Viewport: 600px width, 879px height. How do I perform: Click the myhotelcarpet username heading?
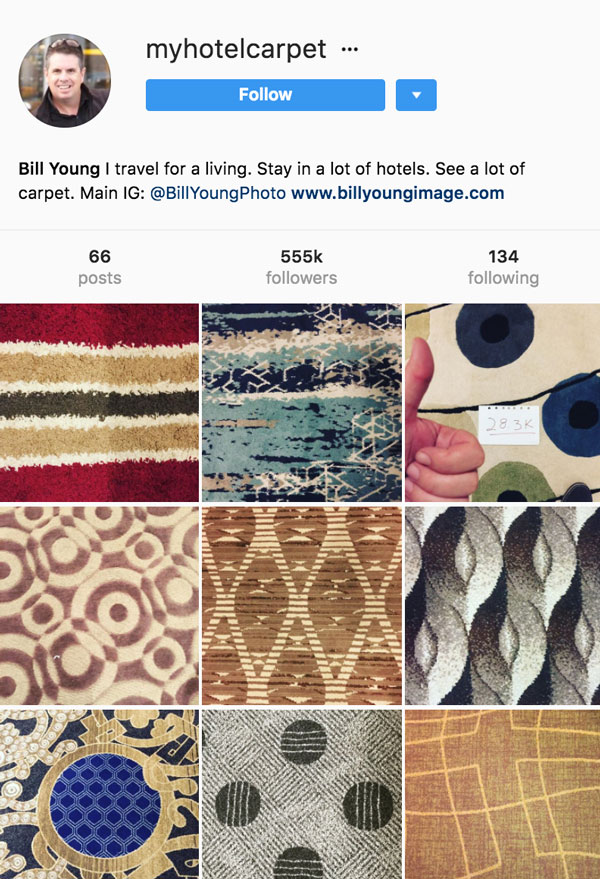(236, 49)
